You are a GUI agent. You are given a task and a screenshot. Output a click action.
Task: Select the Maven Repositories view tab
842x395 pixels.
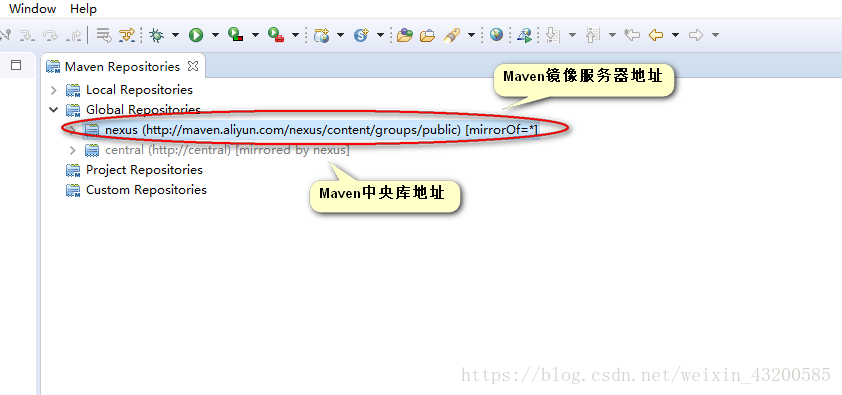click(x=122, y=67)
